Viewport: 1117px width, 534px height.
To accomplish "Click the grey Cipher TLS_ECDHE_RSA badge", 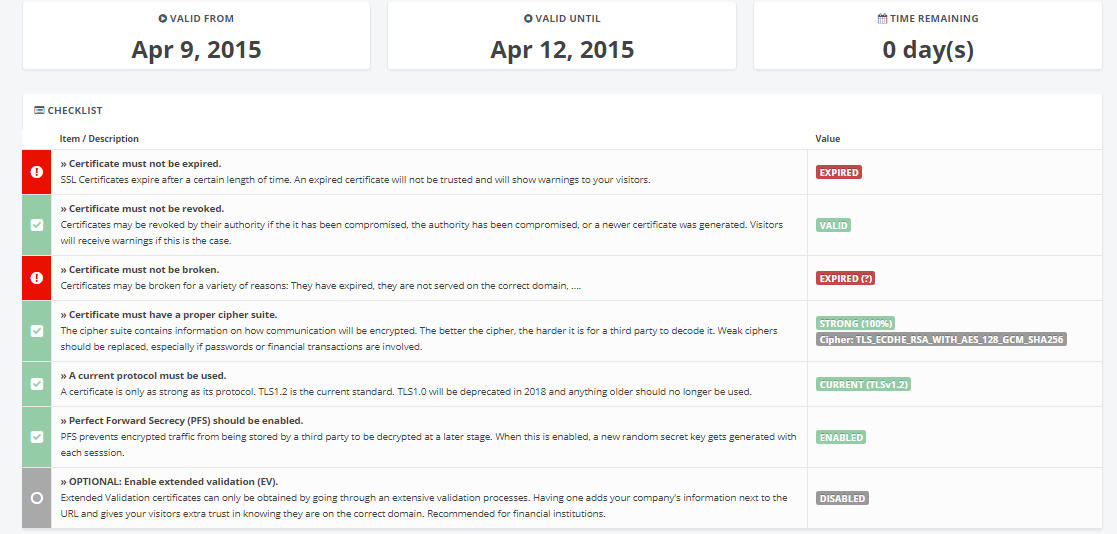I will [x=941, y=340].
